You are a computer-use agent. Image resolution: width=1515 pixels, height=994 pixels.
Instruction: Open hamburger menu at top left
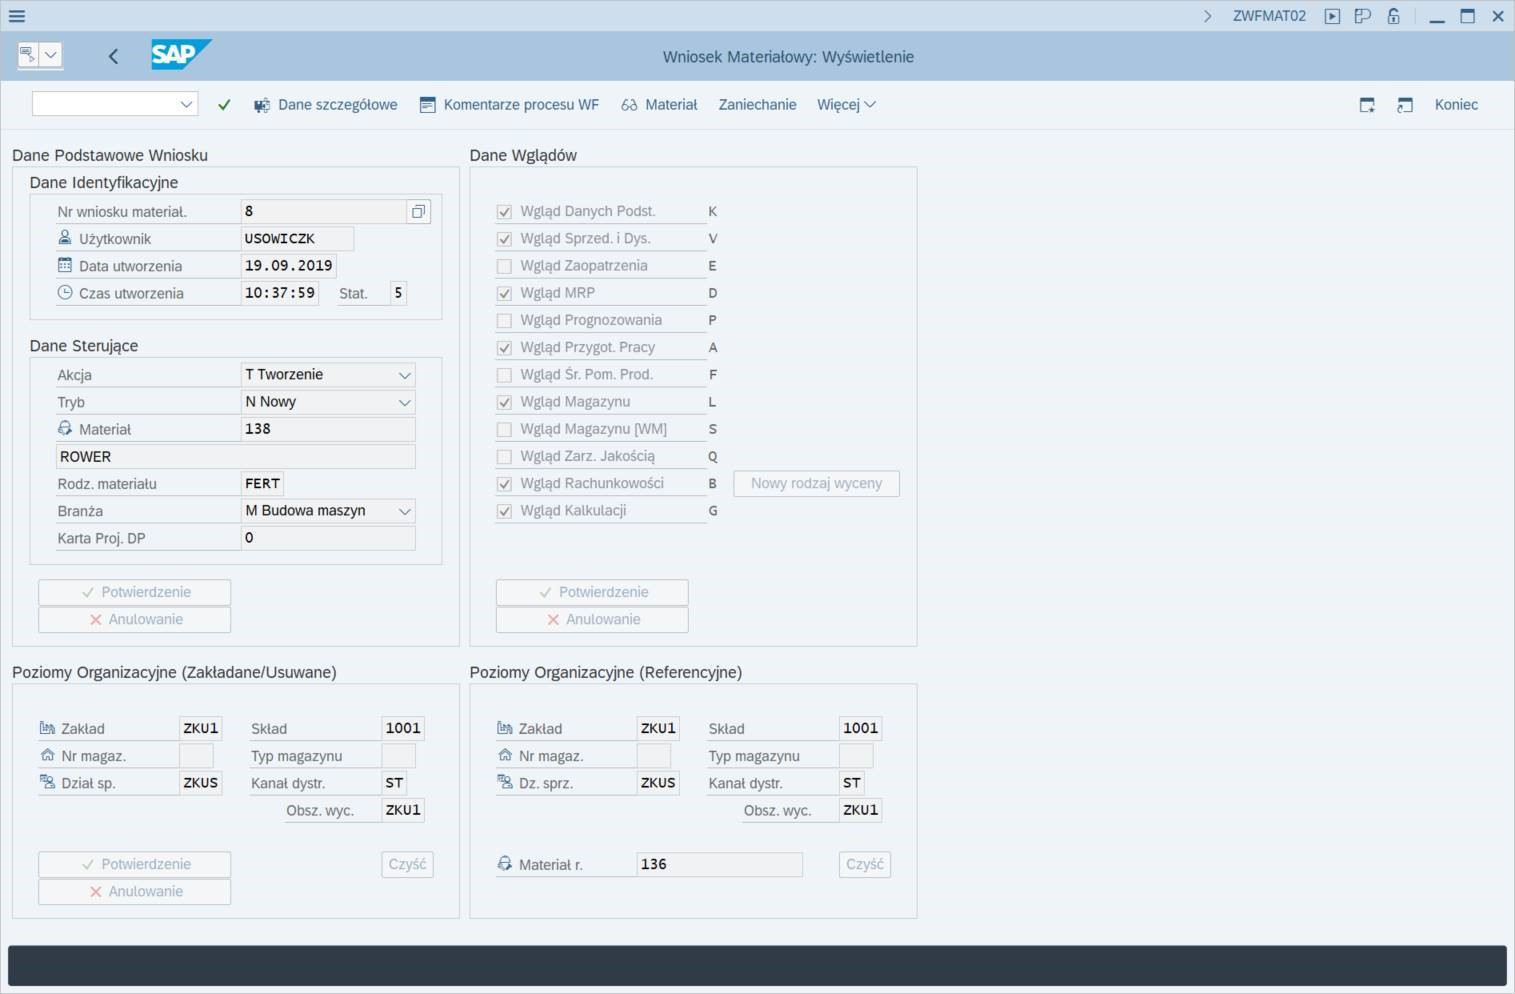click(17, 16)
